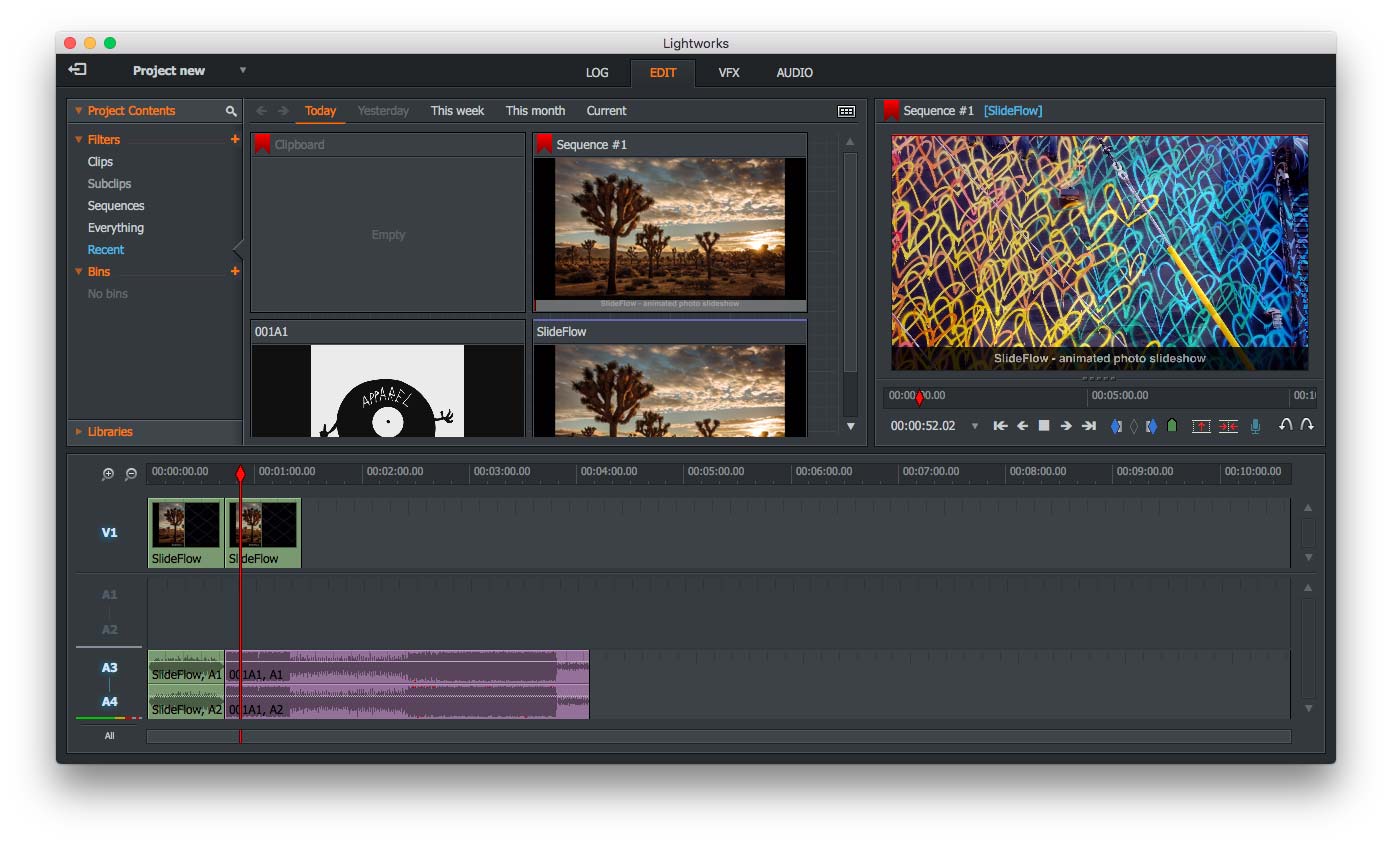Screen dimensions: 1392x844
Task: Switch to the EDIT tab
Action: (x=663, y=73)
